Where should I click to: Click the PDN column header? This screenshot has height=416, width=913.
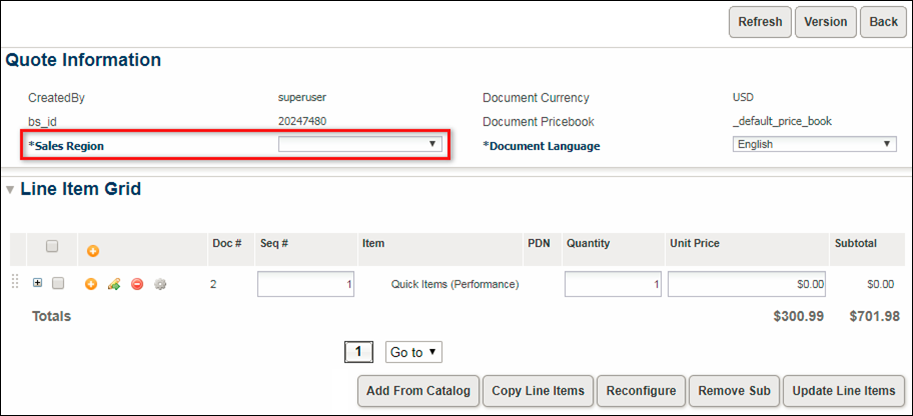pyautogui.click(x=540, y=244)
